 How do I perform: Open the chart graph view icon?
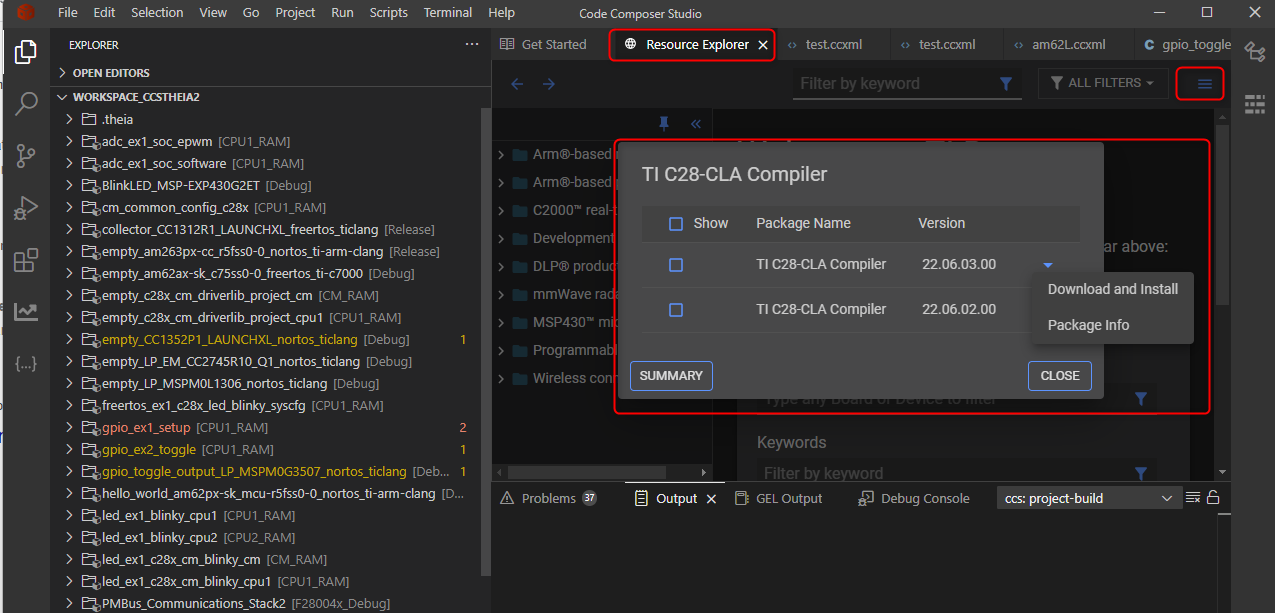click(26, 312)
